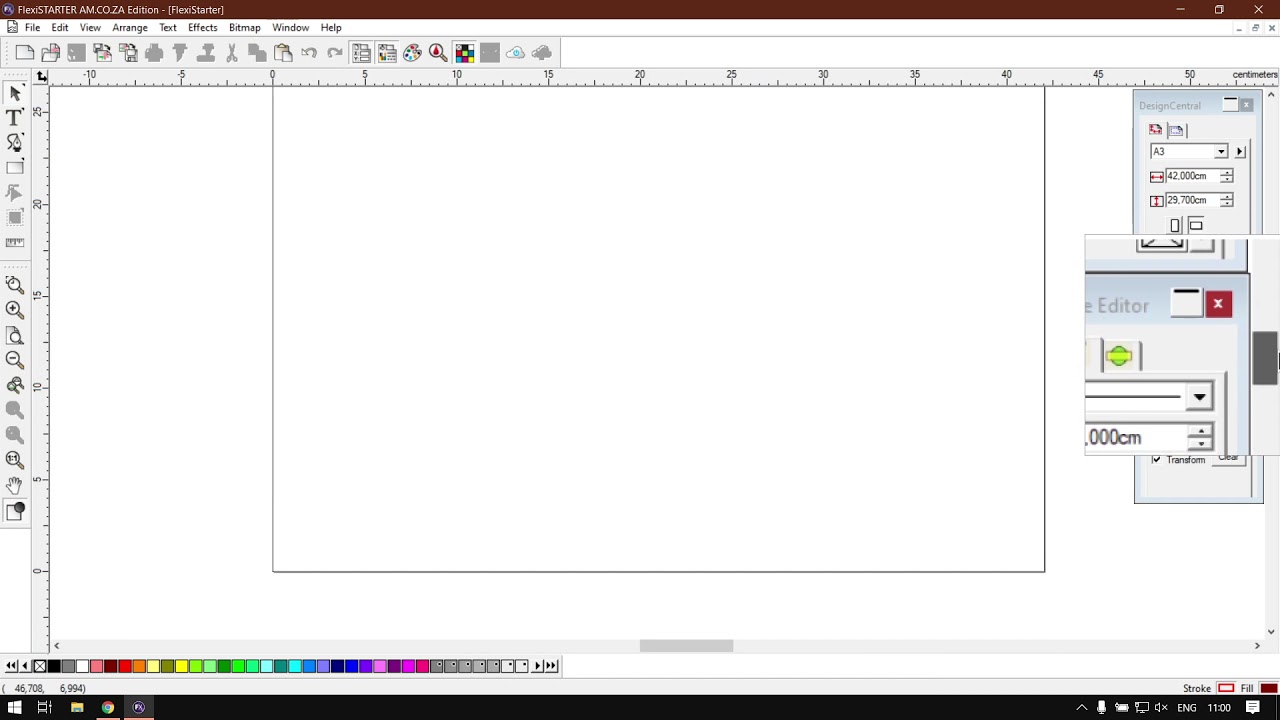
Task: Click the horizontal scrollbar thumb
Action: [x=686, y=646]
